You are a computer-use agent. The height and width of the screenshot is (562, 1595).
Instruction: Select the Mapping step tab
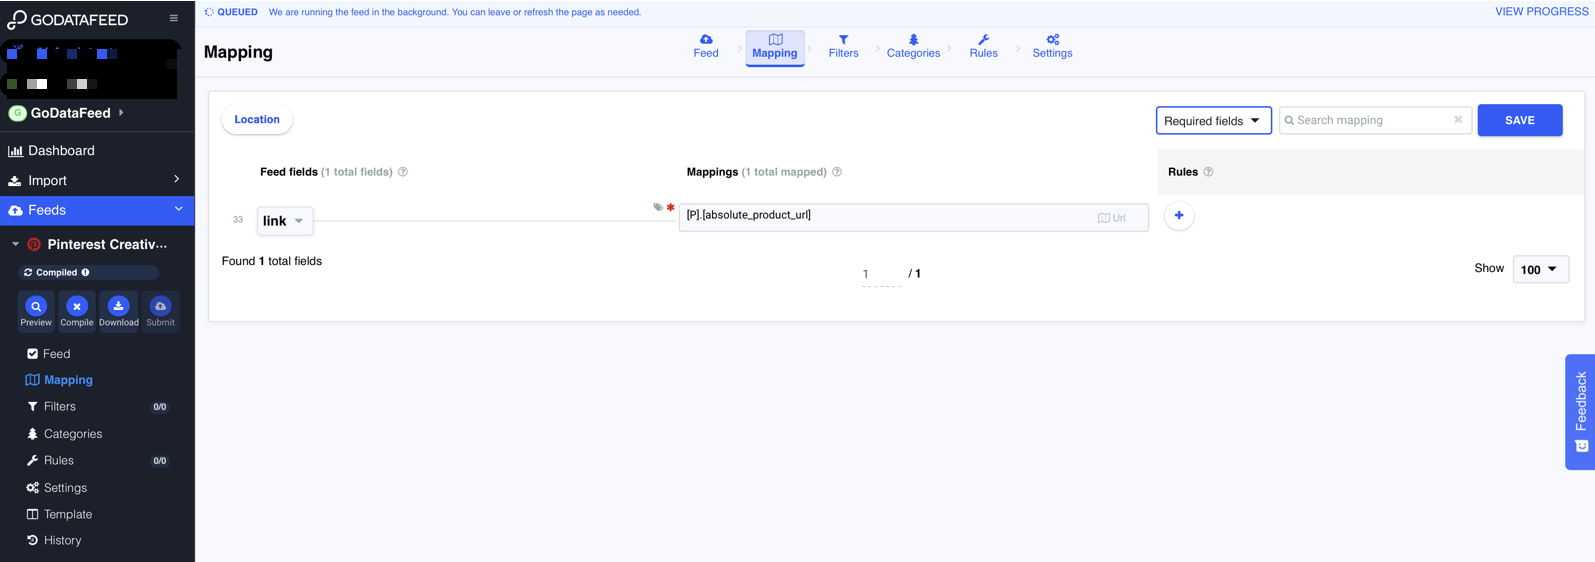click(x=775, y=47)
